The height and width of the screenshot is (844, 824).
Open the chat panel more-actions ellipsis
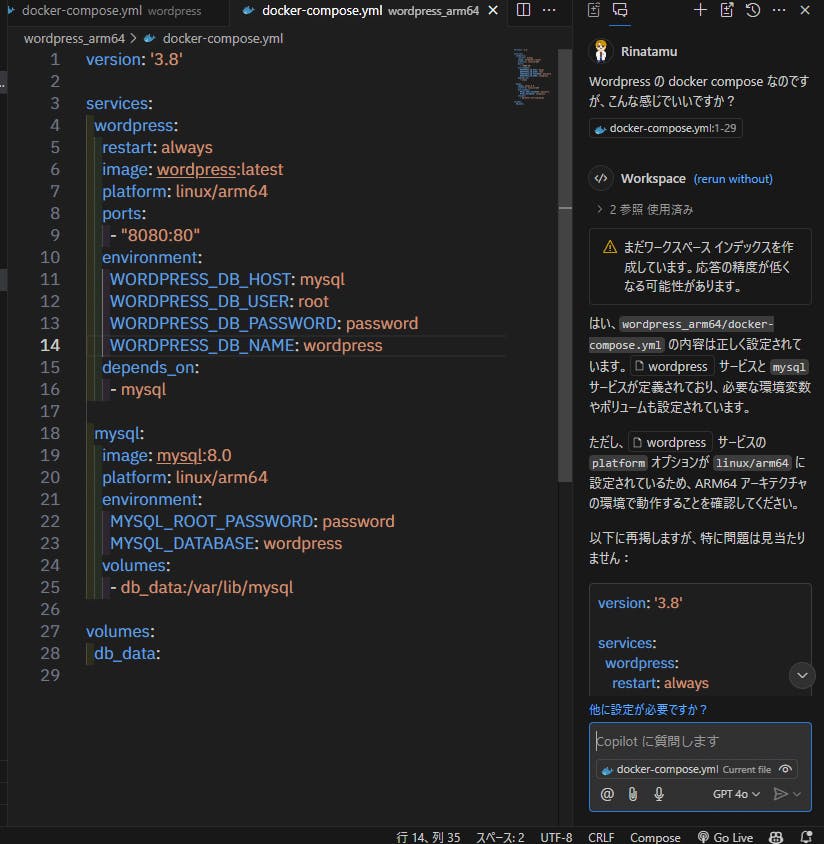(779, 10)
